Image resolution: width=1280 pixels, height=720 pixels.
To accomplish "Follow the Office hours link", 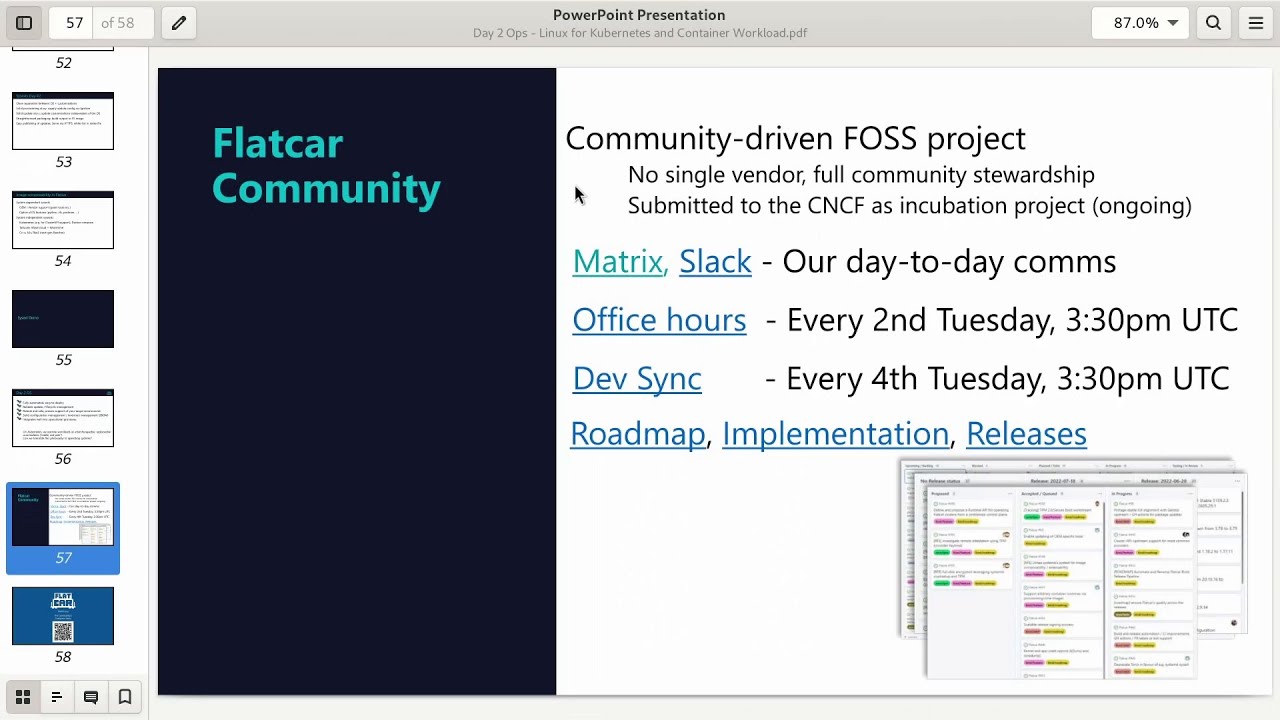I will (x=659, y=320).
